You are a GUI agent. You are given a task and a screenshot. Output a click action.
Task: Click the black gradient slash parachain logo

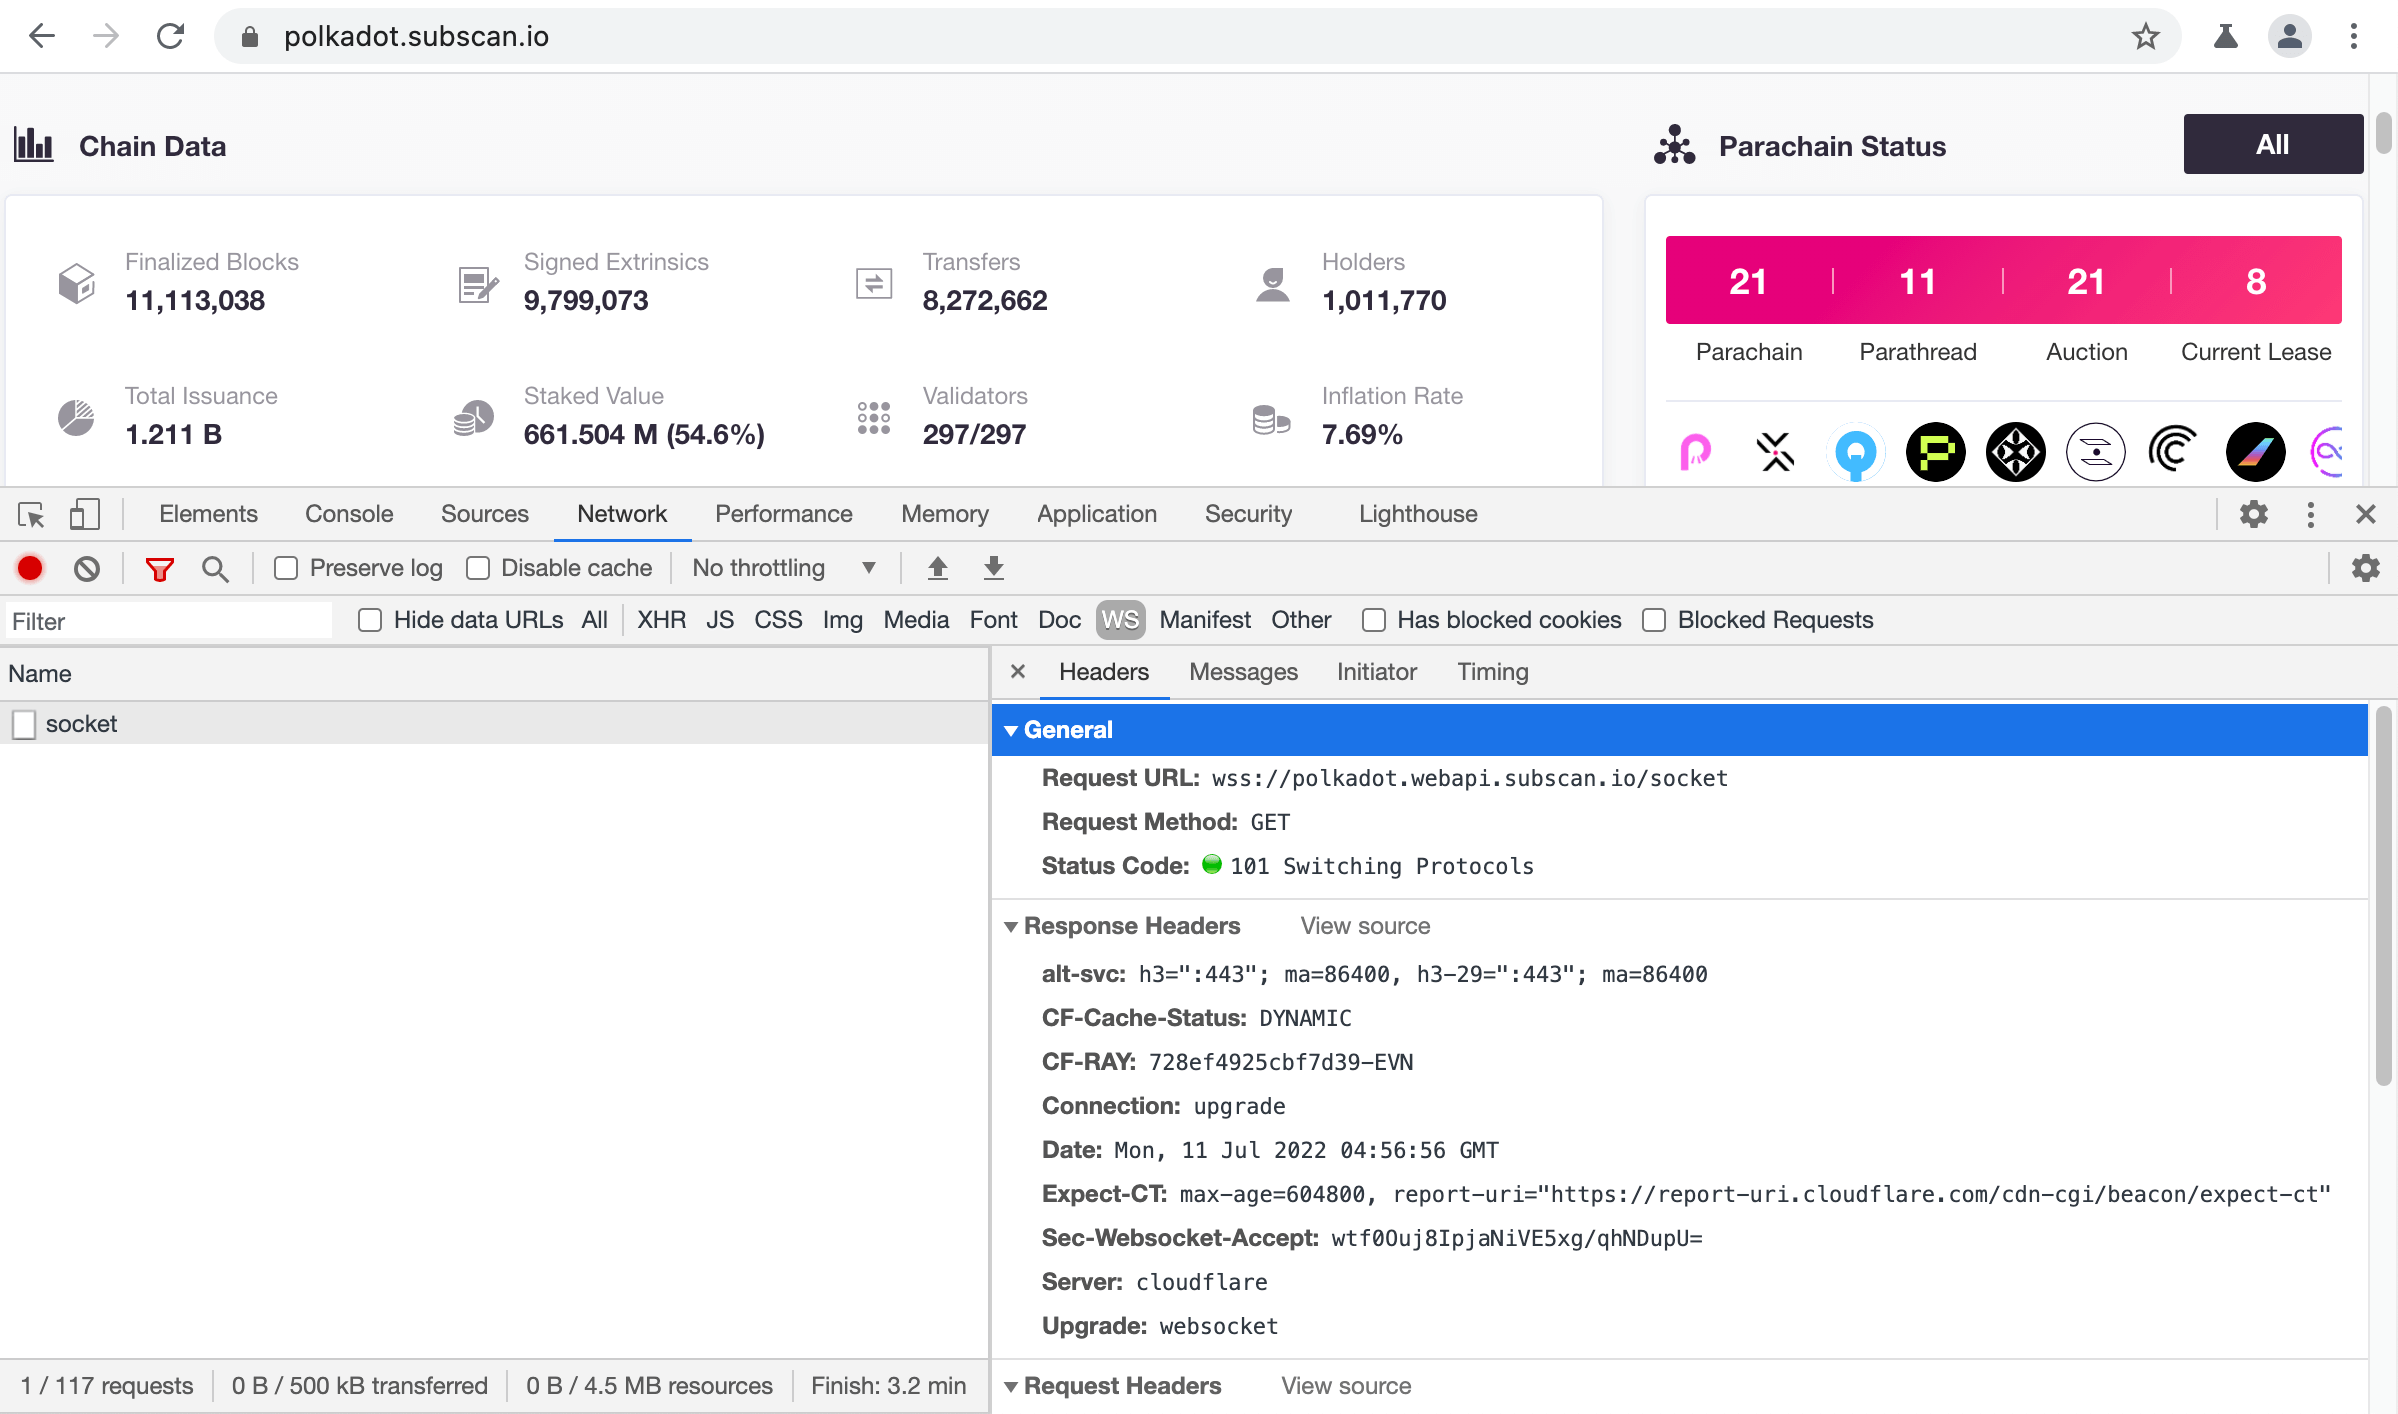tap(2256, 452)
